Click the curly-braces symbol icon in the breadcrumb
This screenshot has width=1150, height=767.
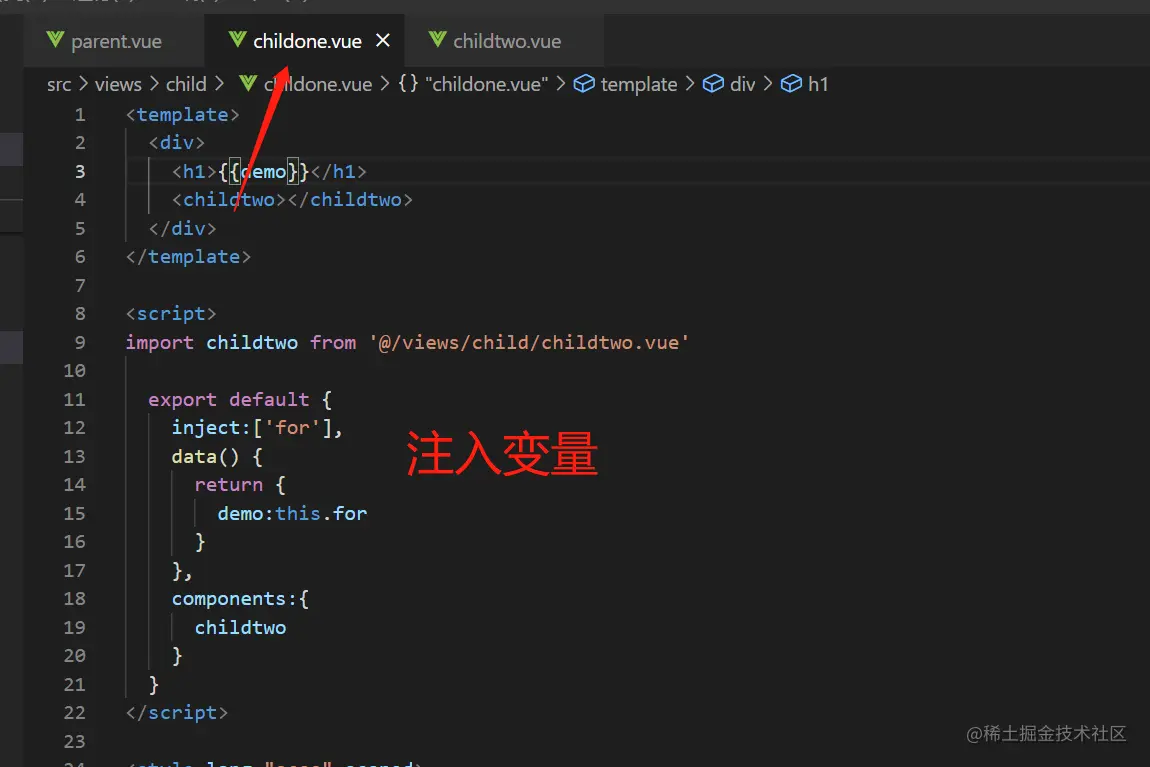pyautogui.click(x=408, y=84)
